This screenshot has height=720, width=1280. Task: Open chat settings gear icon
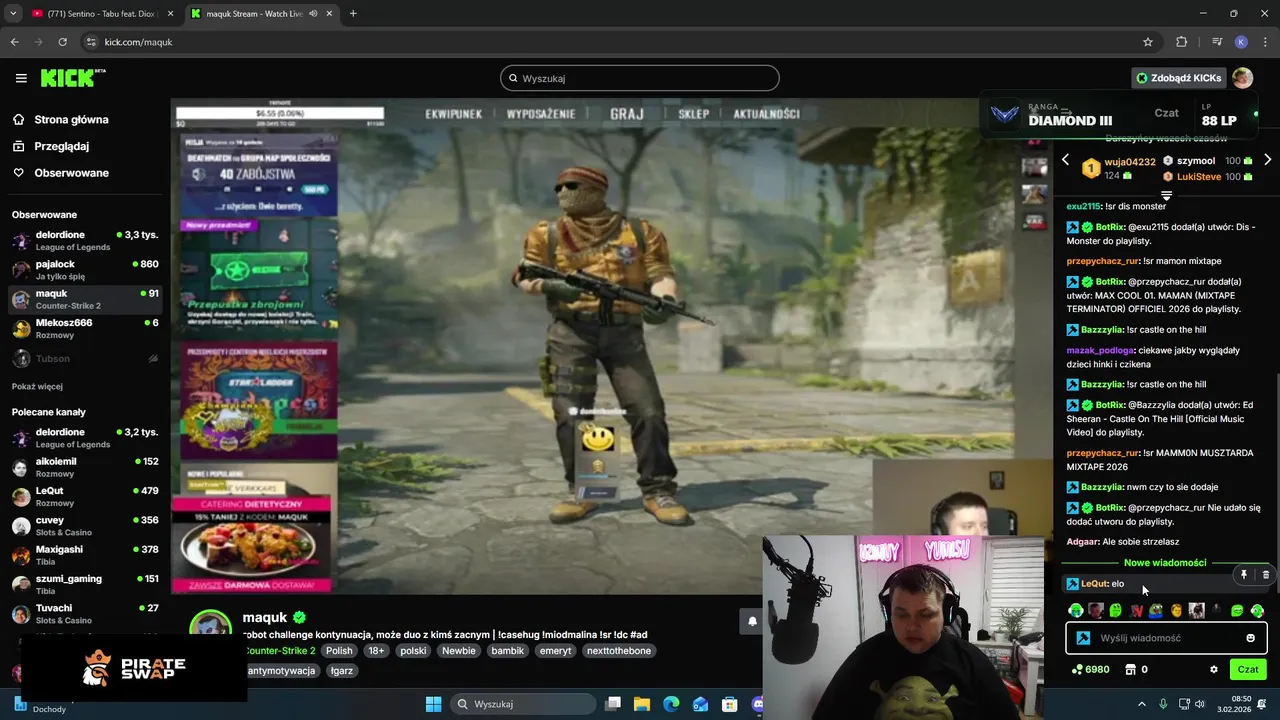pos(1214,669)
